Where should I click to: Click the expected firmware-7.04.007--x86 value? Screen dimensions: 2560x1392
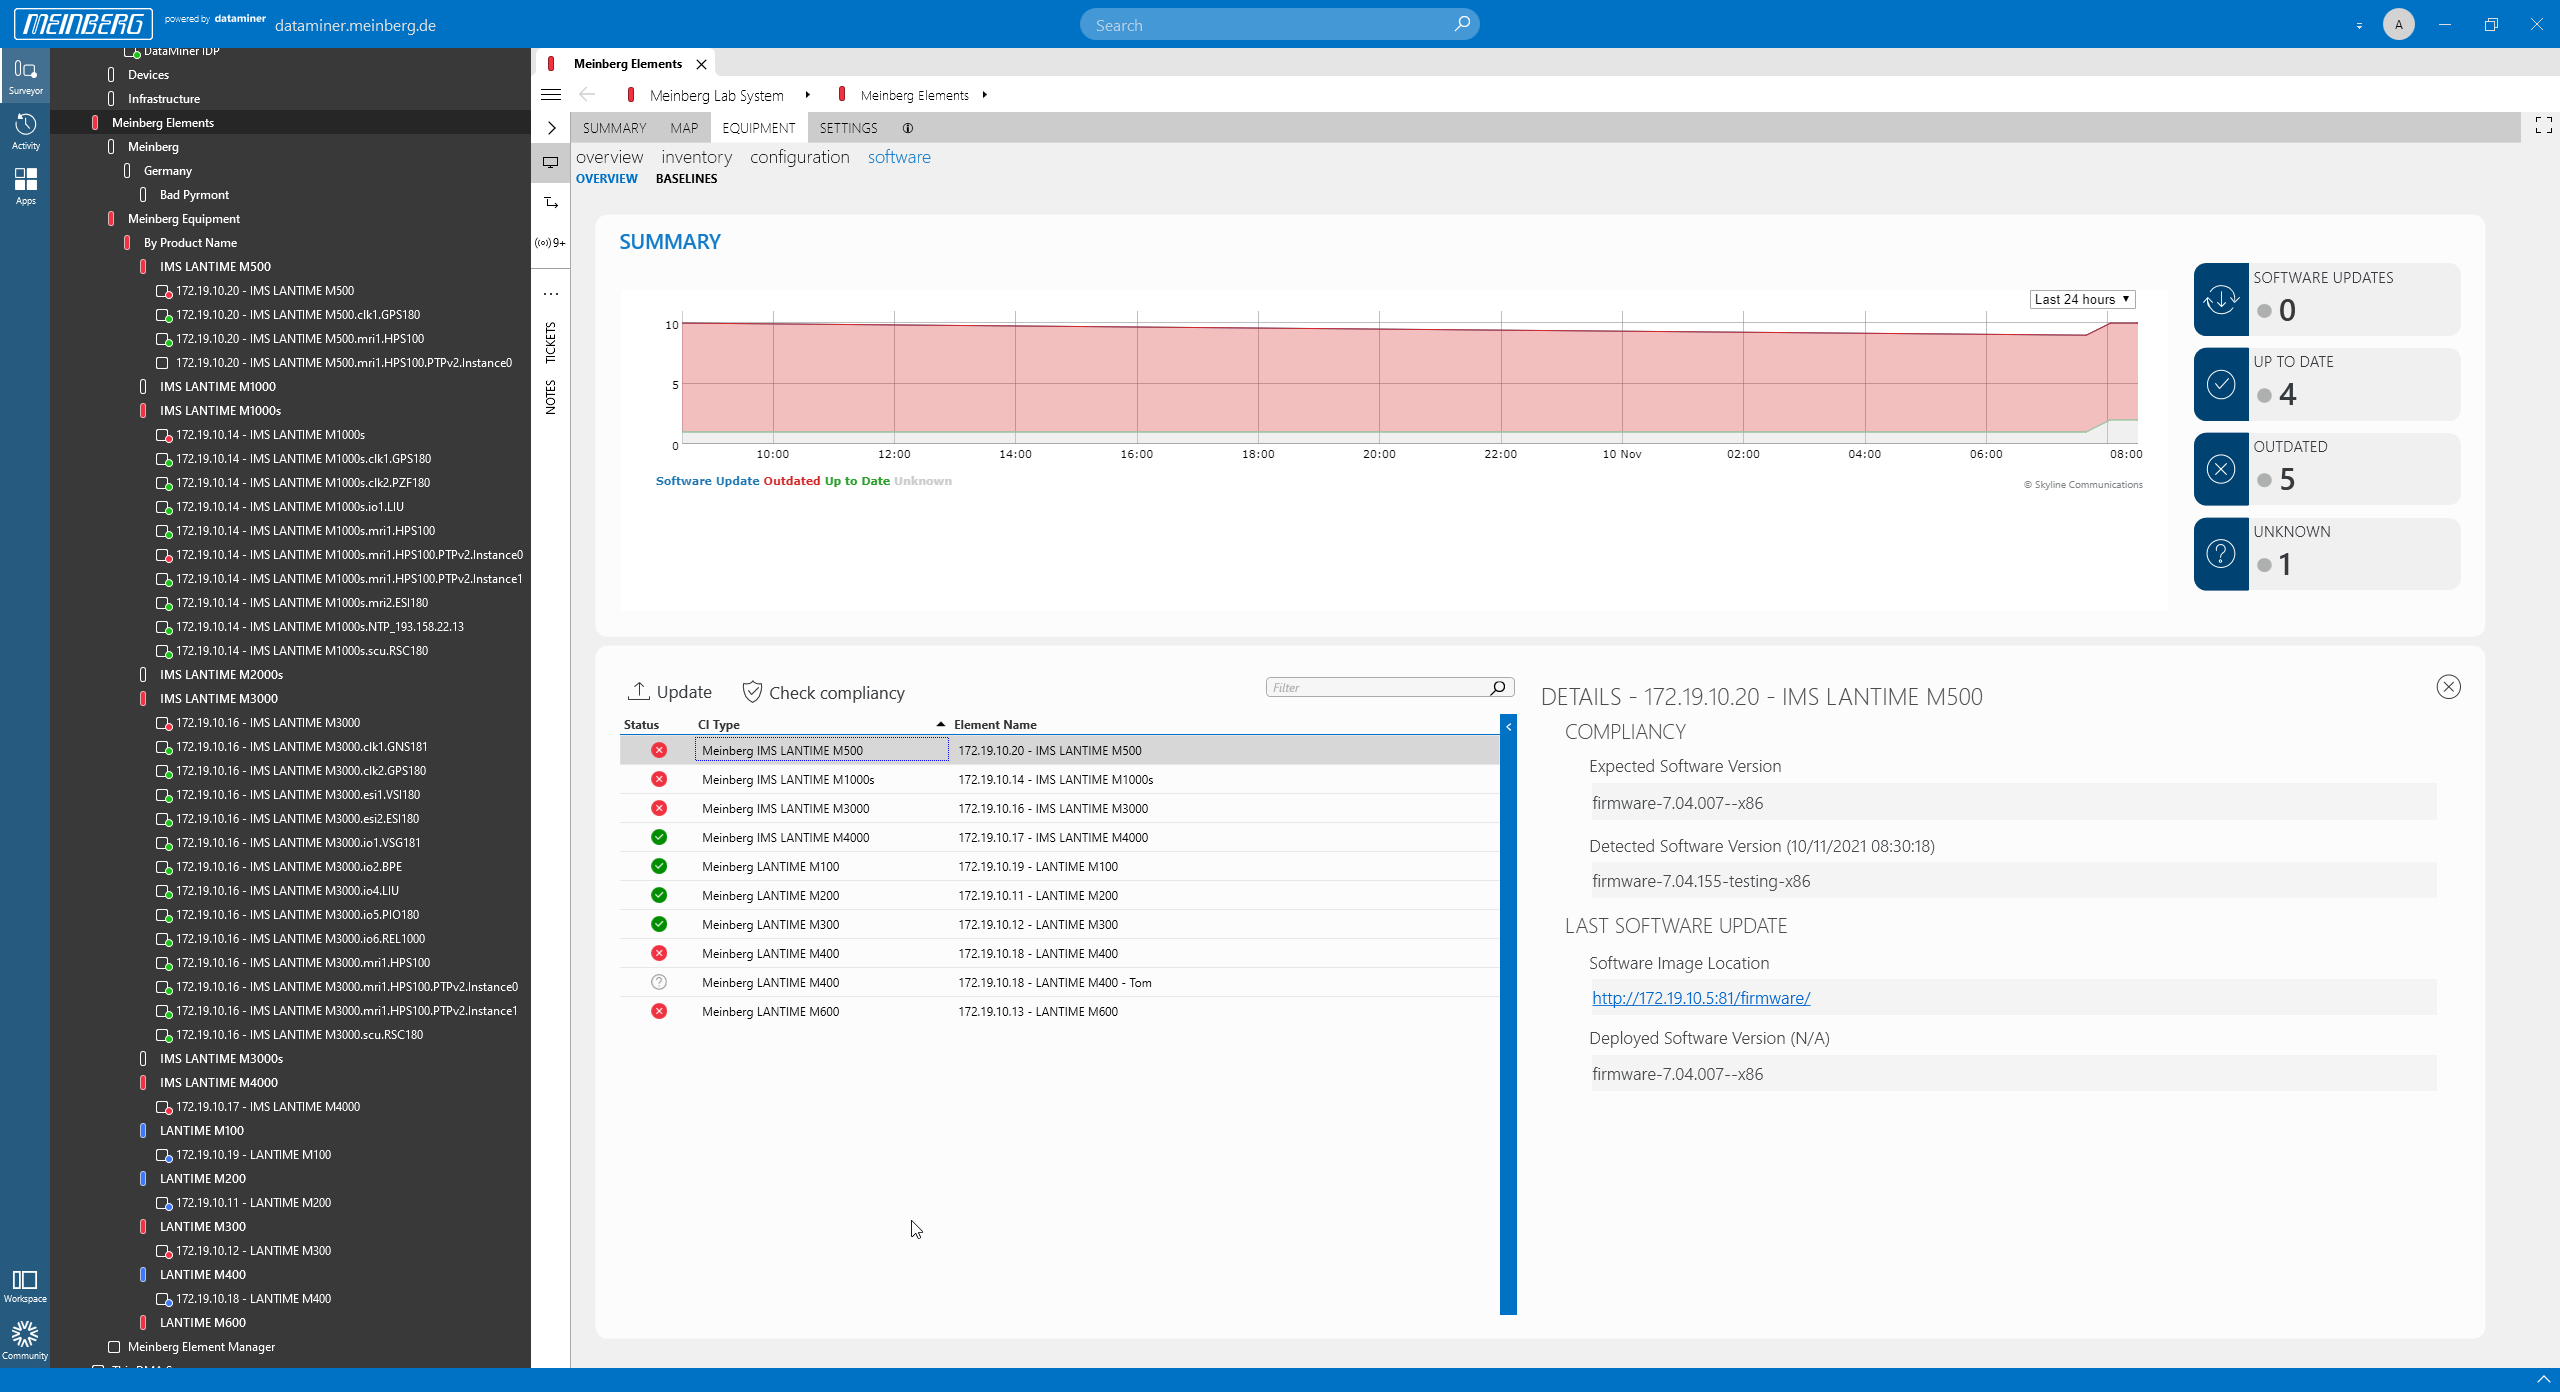[2013, 803]
